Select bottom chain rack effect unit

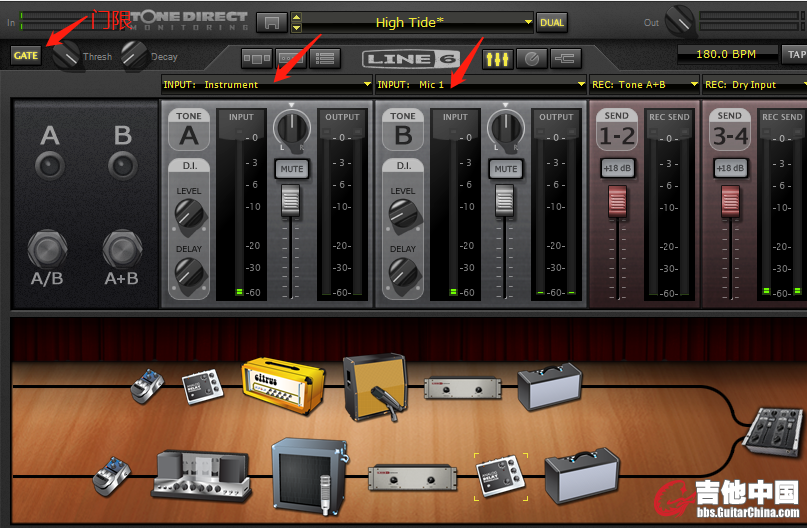pos(413,477)
